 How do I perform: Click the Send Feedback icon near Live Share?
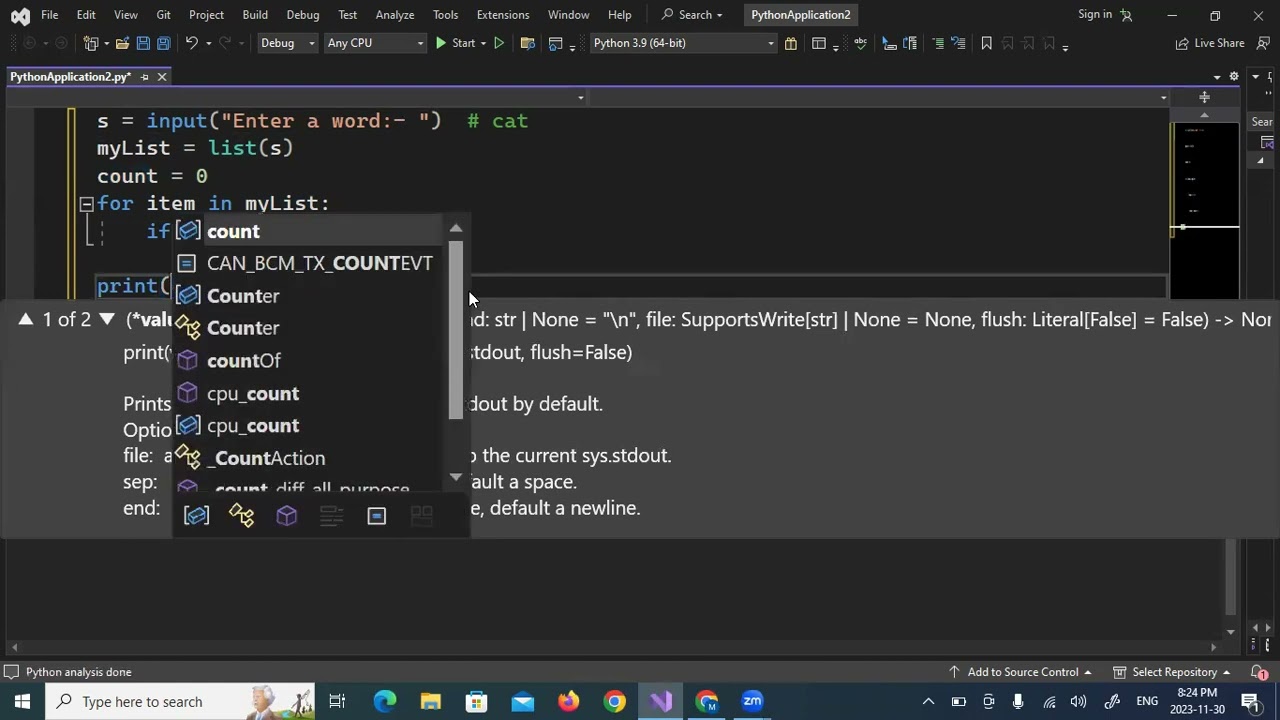tap(1262, 43)
